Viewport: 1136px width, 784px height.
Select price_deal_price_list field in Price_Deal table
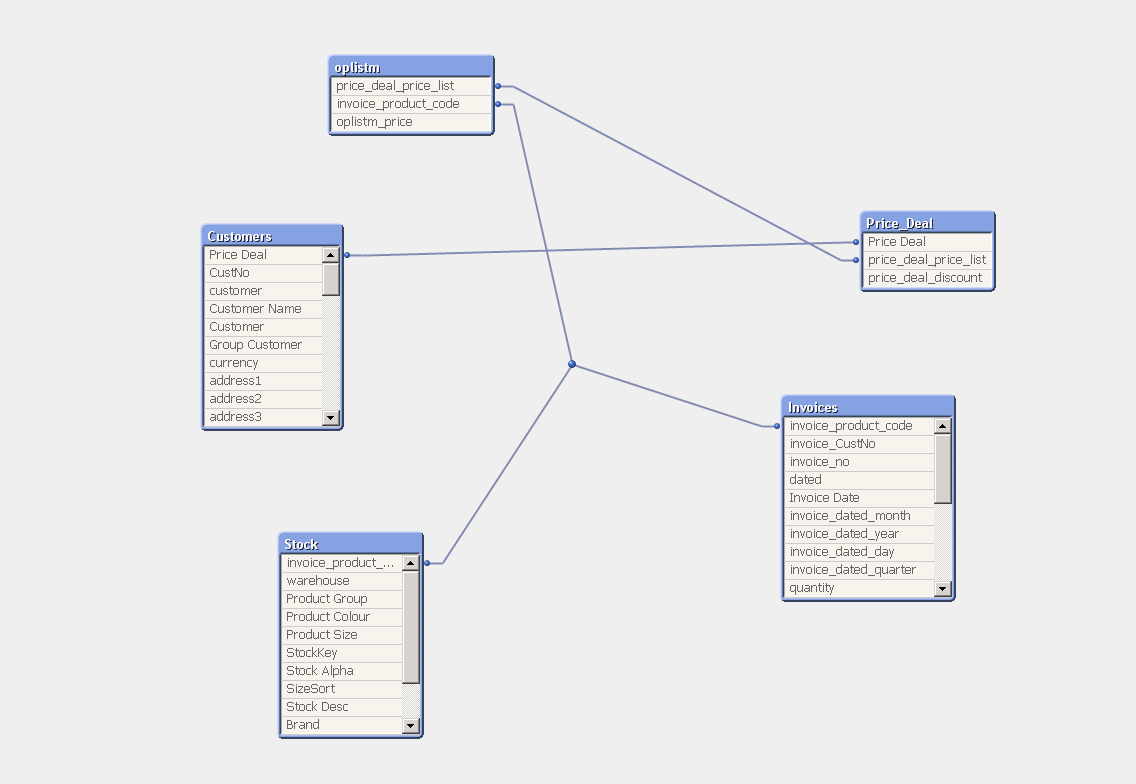coord(927,259)
